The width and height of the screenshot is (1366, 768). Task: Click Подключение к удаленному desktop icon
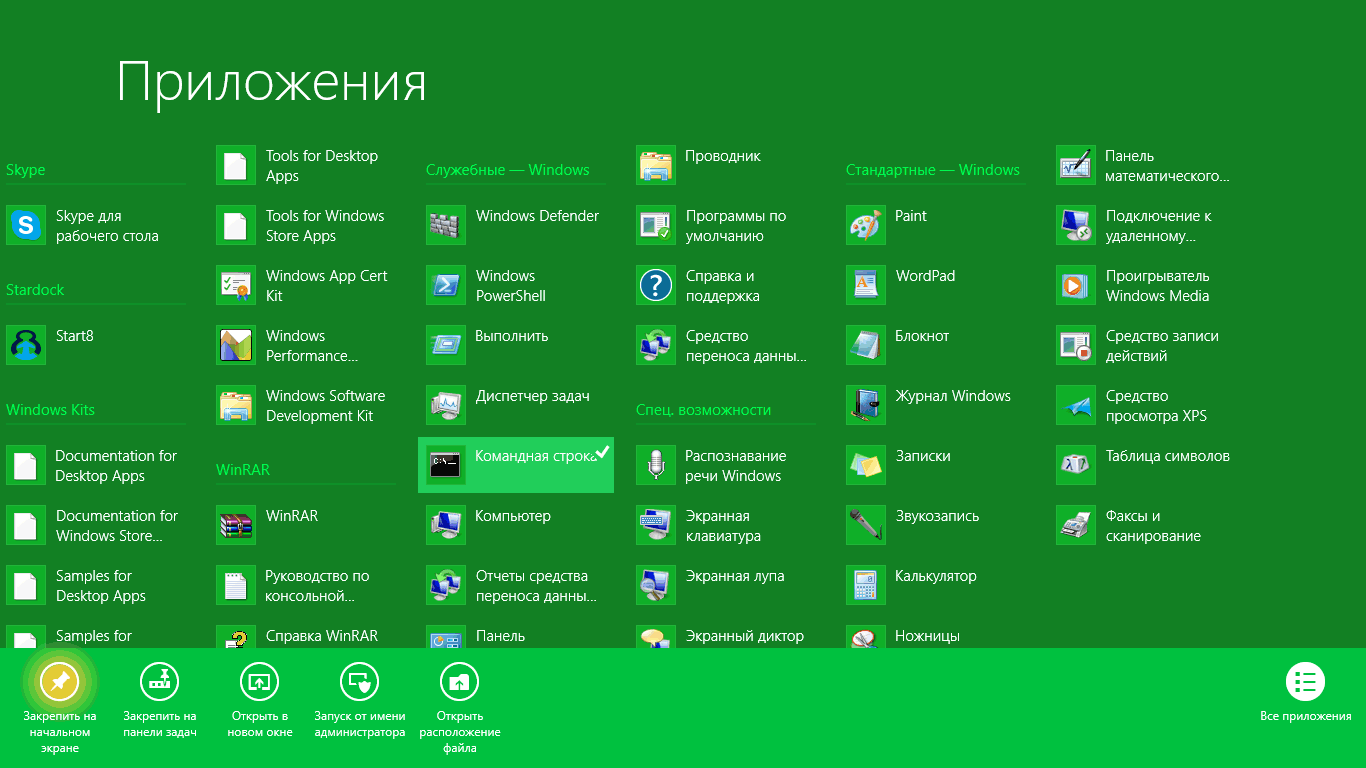click(1076, 226)
